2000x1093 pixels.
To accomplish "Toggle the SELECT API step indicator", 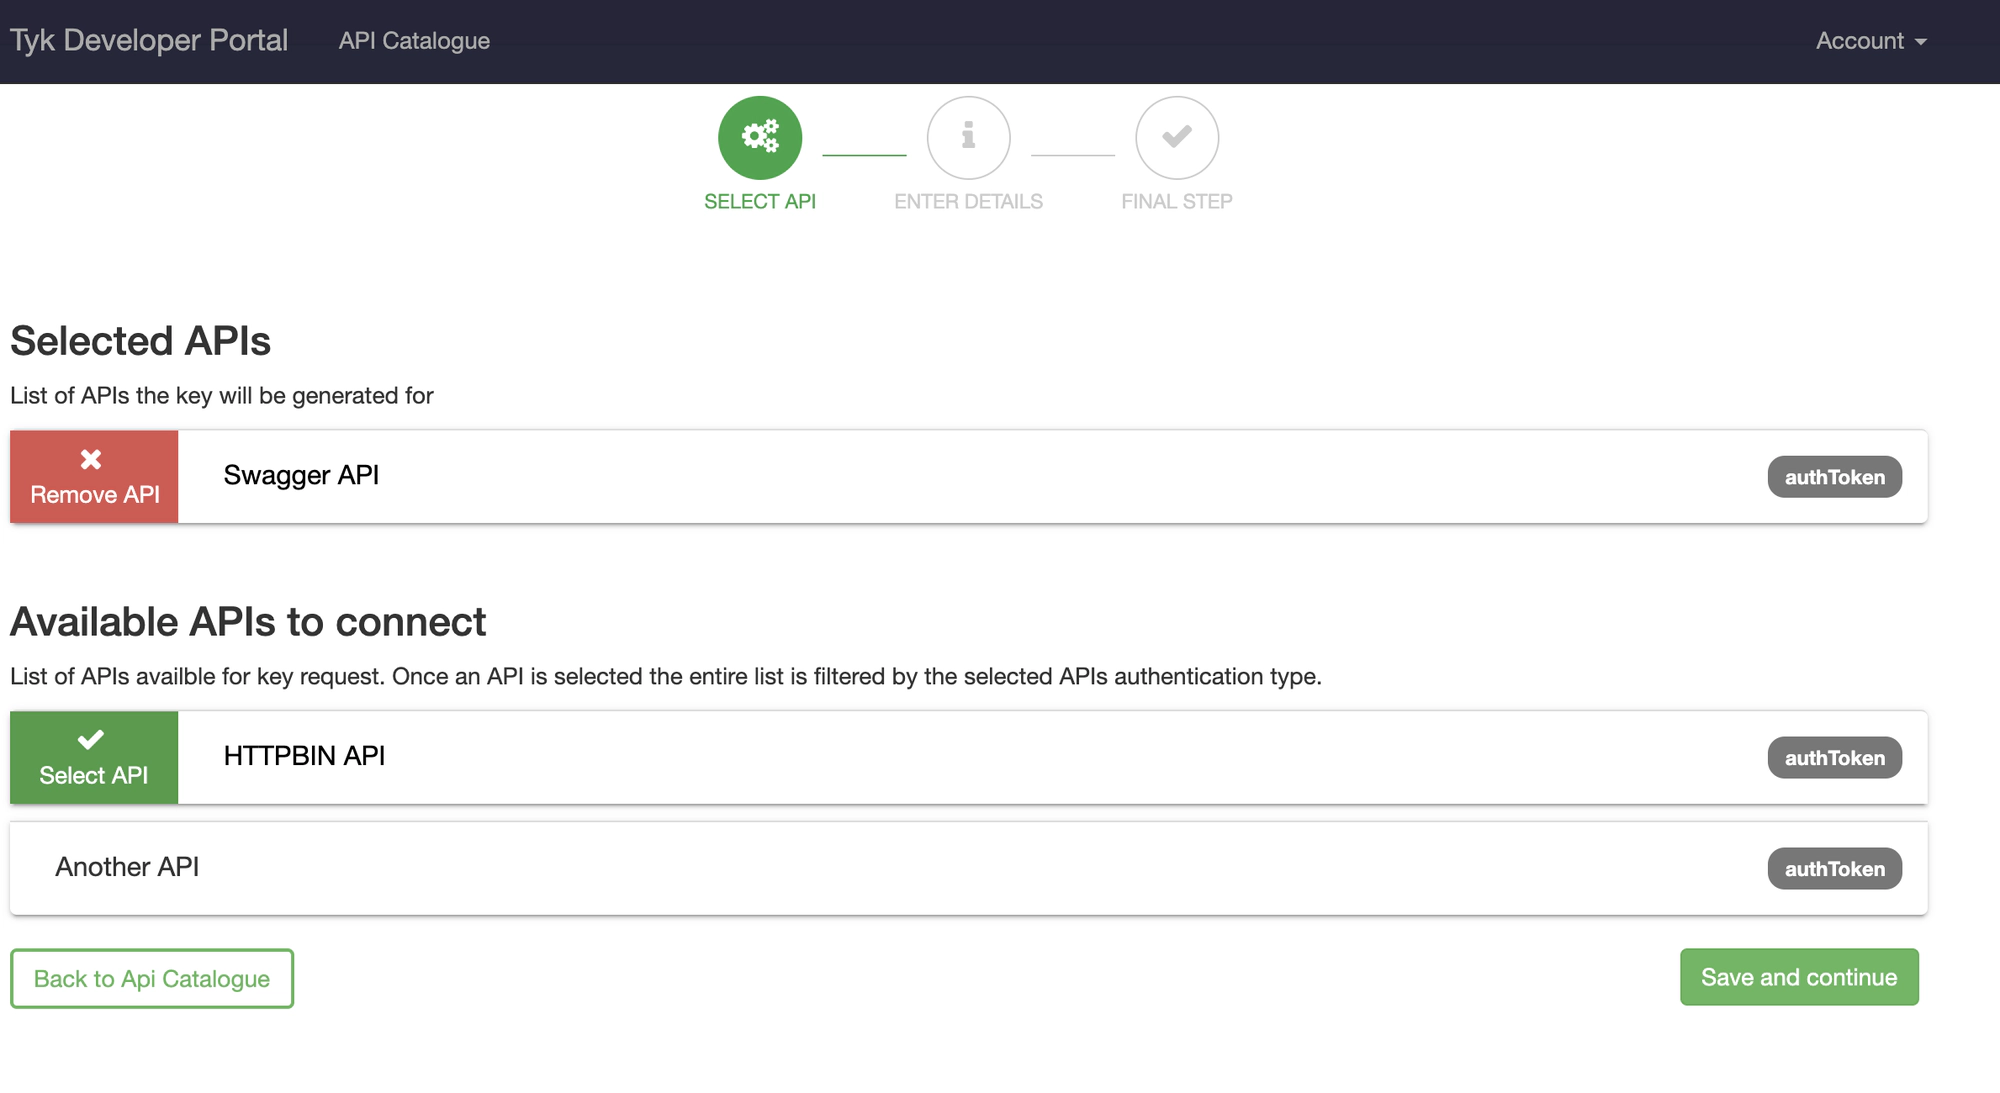I will [x=759, y=136].
